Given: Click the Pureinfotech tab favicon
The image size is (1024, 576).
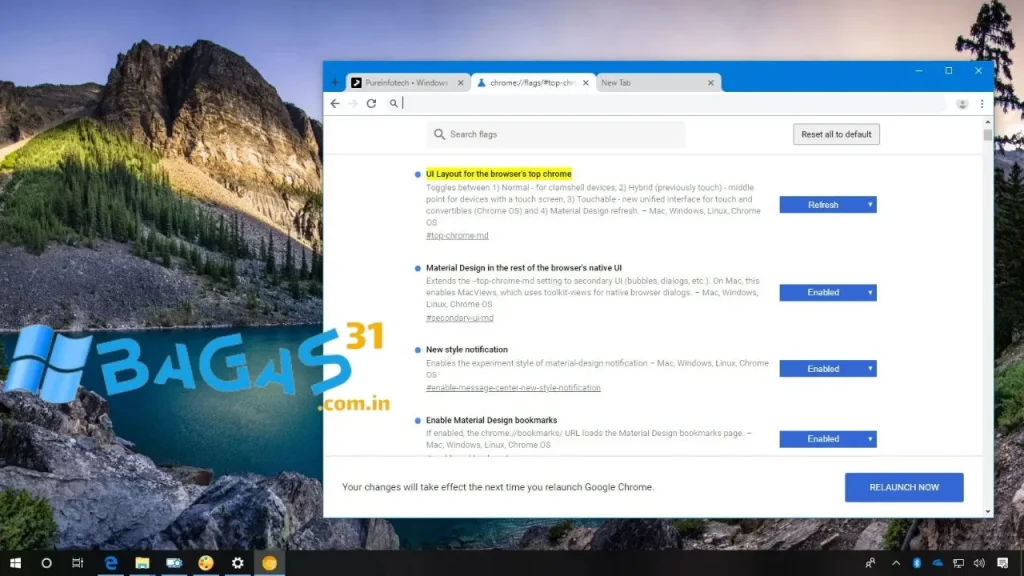Looking at the screenshot, I should (356, 83).
